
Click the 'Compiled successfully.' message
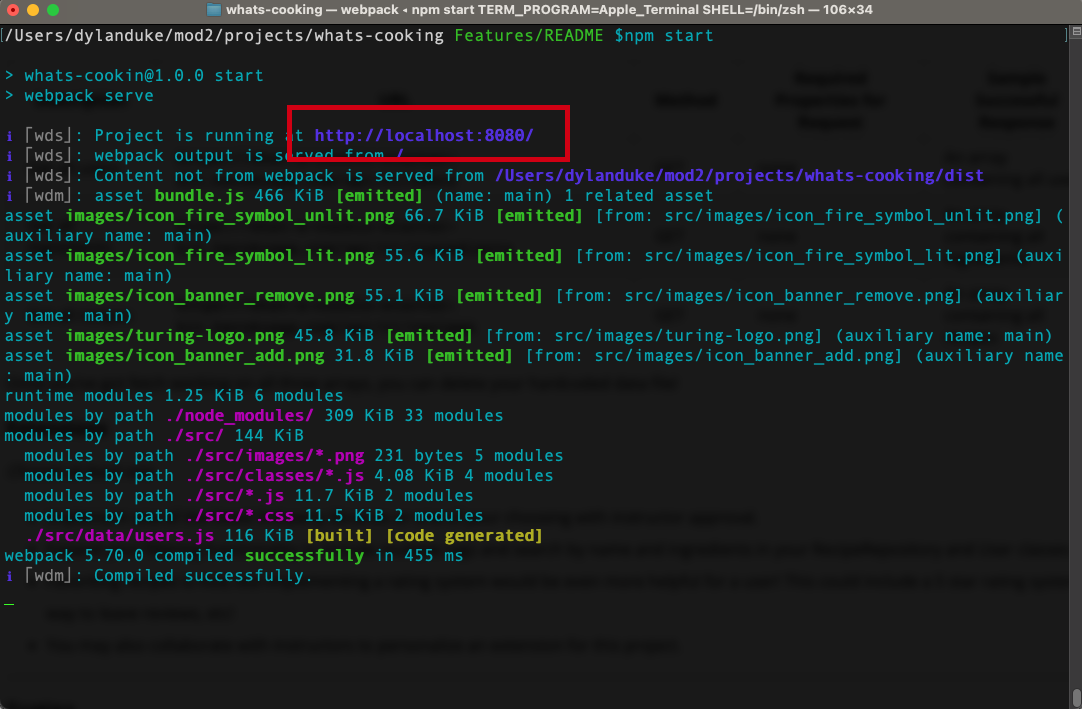203,575
